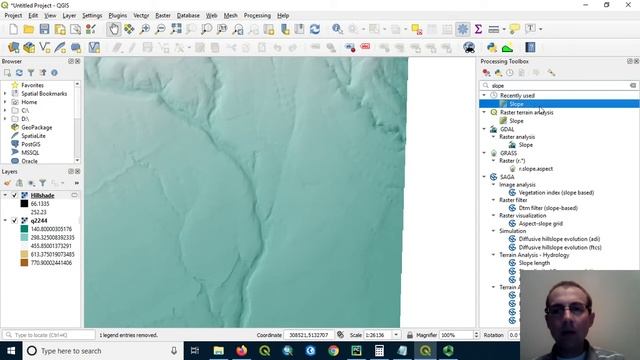Screen dimensions: 640x360
Task: Save the project
Action: (x=44, y=29)
